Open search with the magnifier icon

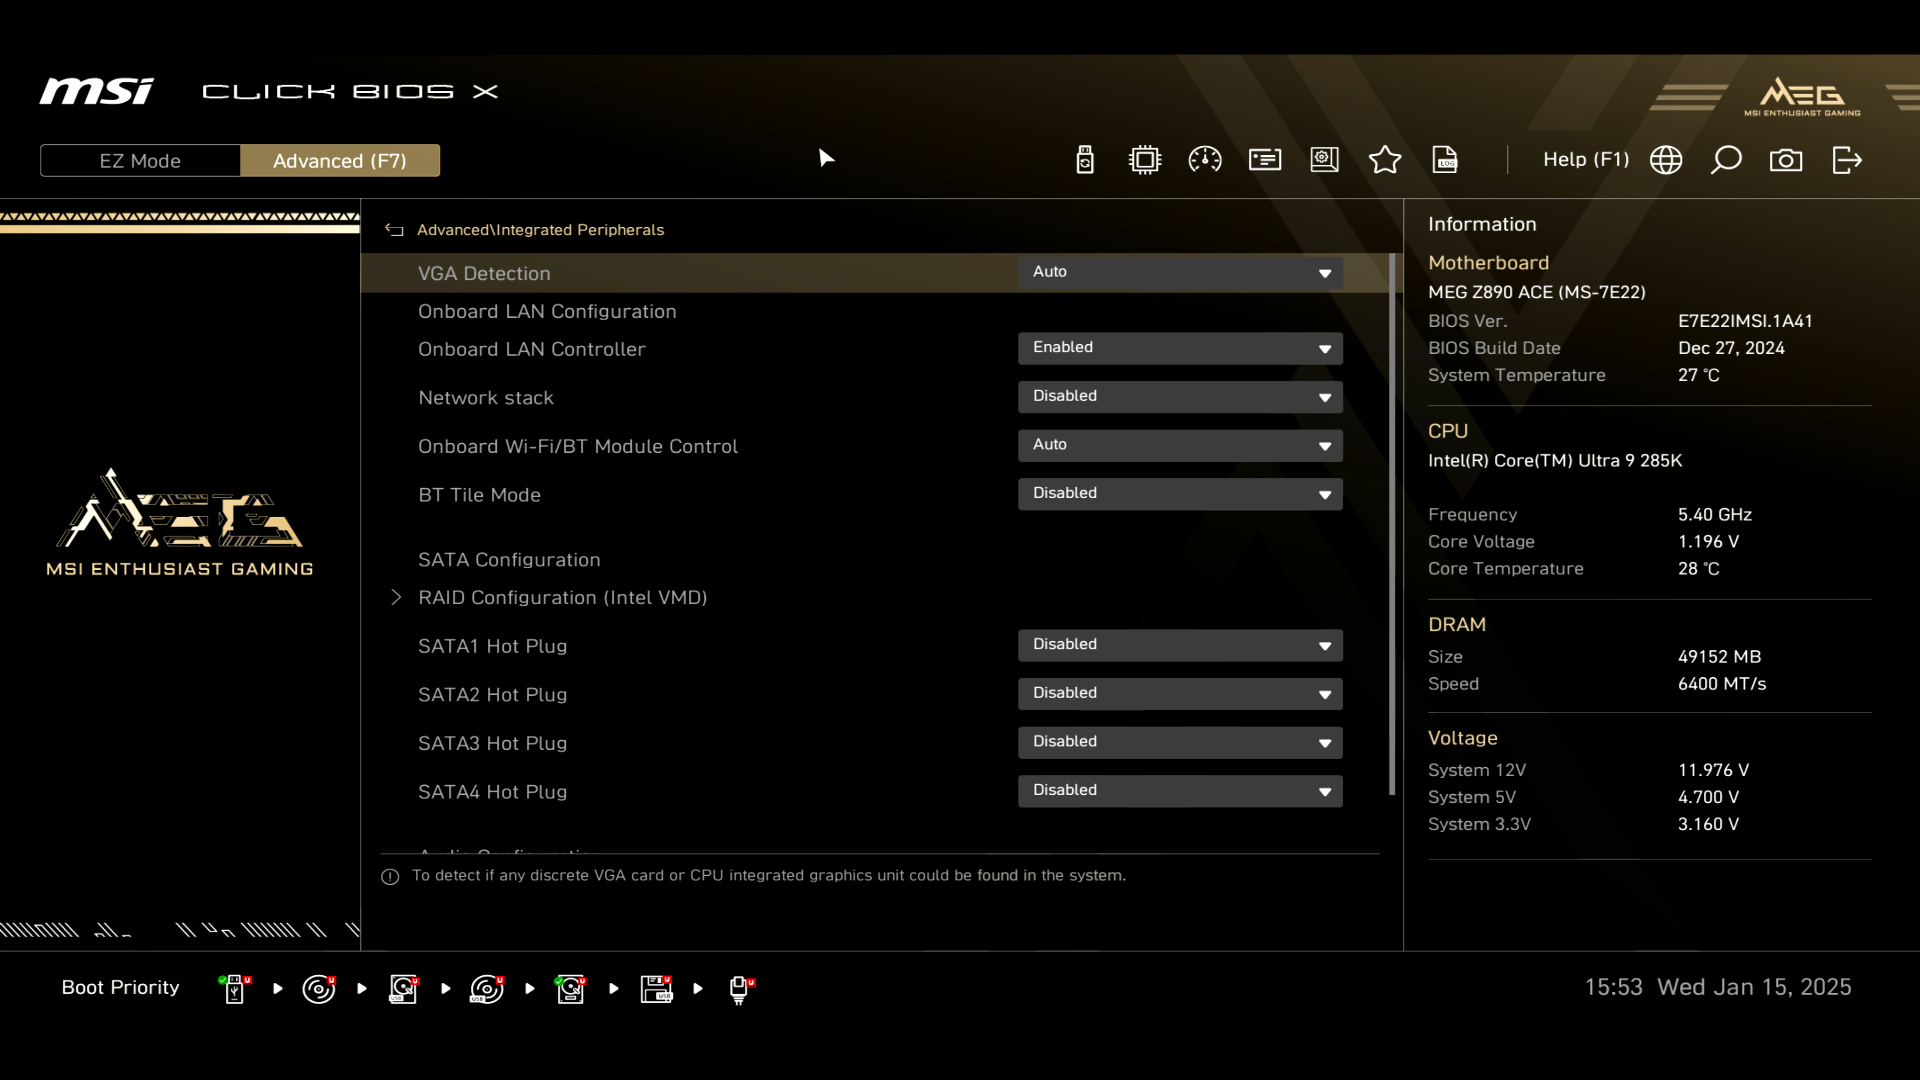[x=1726, y=160]
